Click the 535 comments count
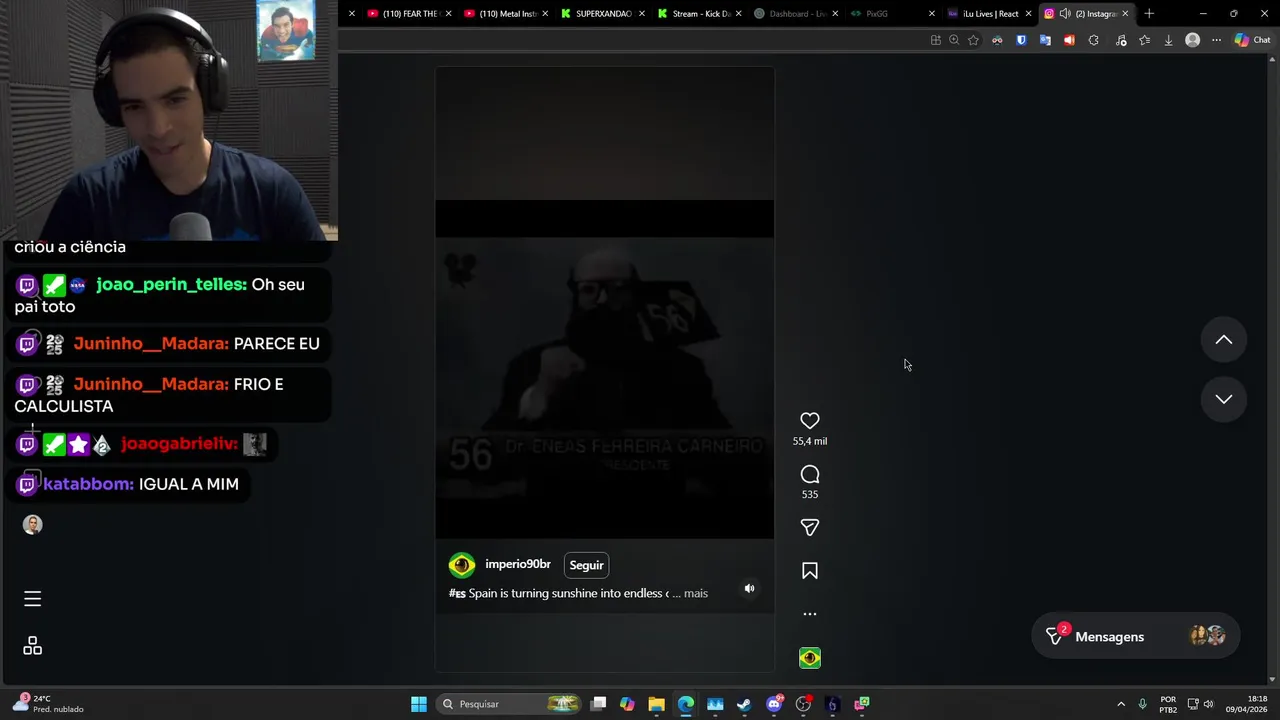 810,494
